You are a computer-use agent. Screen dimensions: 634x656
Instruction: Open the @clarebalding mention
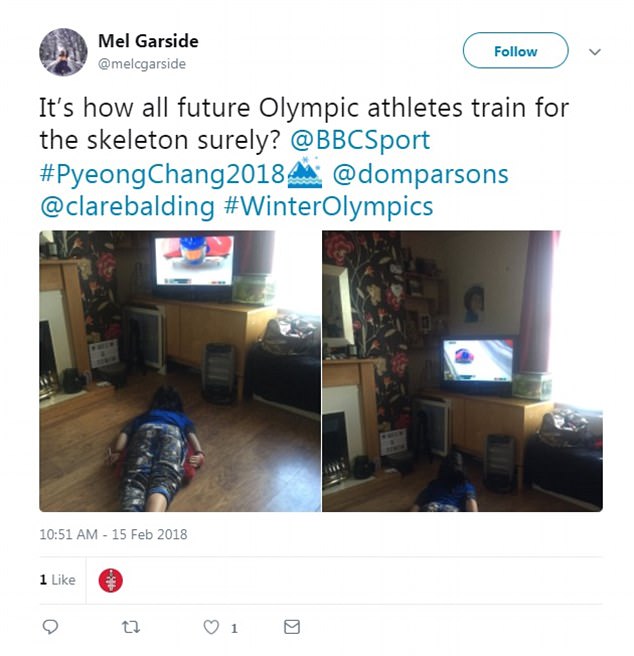pyautogui.click(x=127, y=206)
